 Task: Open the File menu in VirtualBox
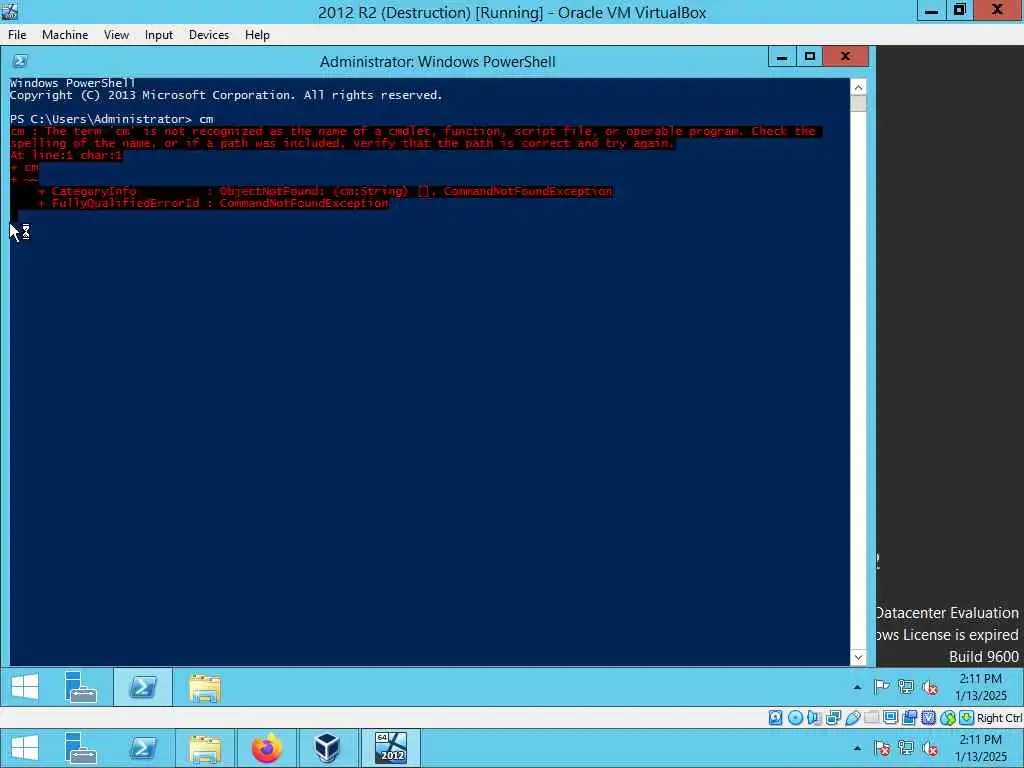(x=17, y=35)
